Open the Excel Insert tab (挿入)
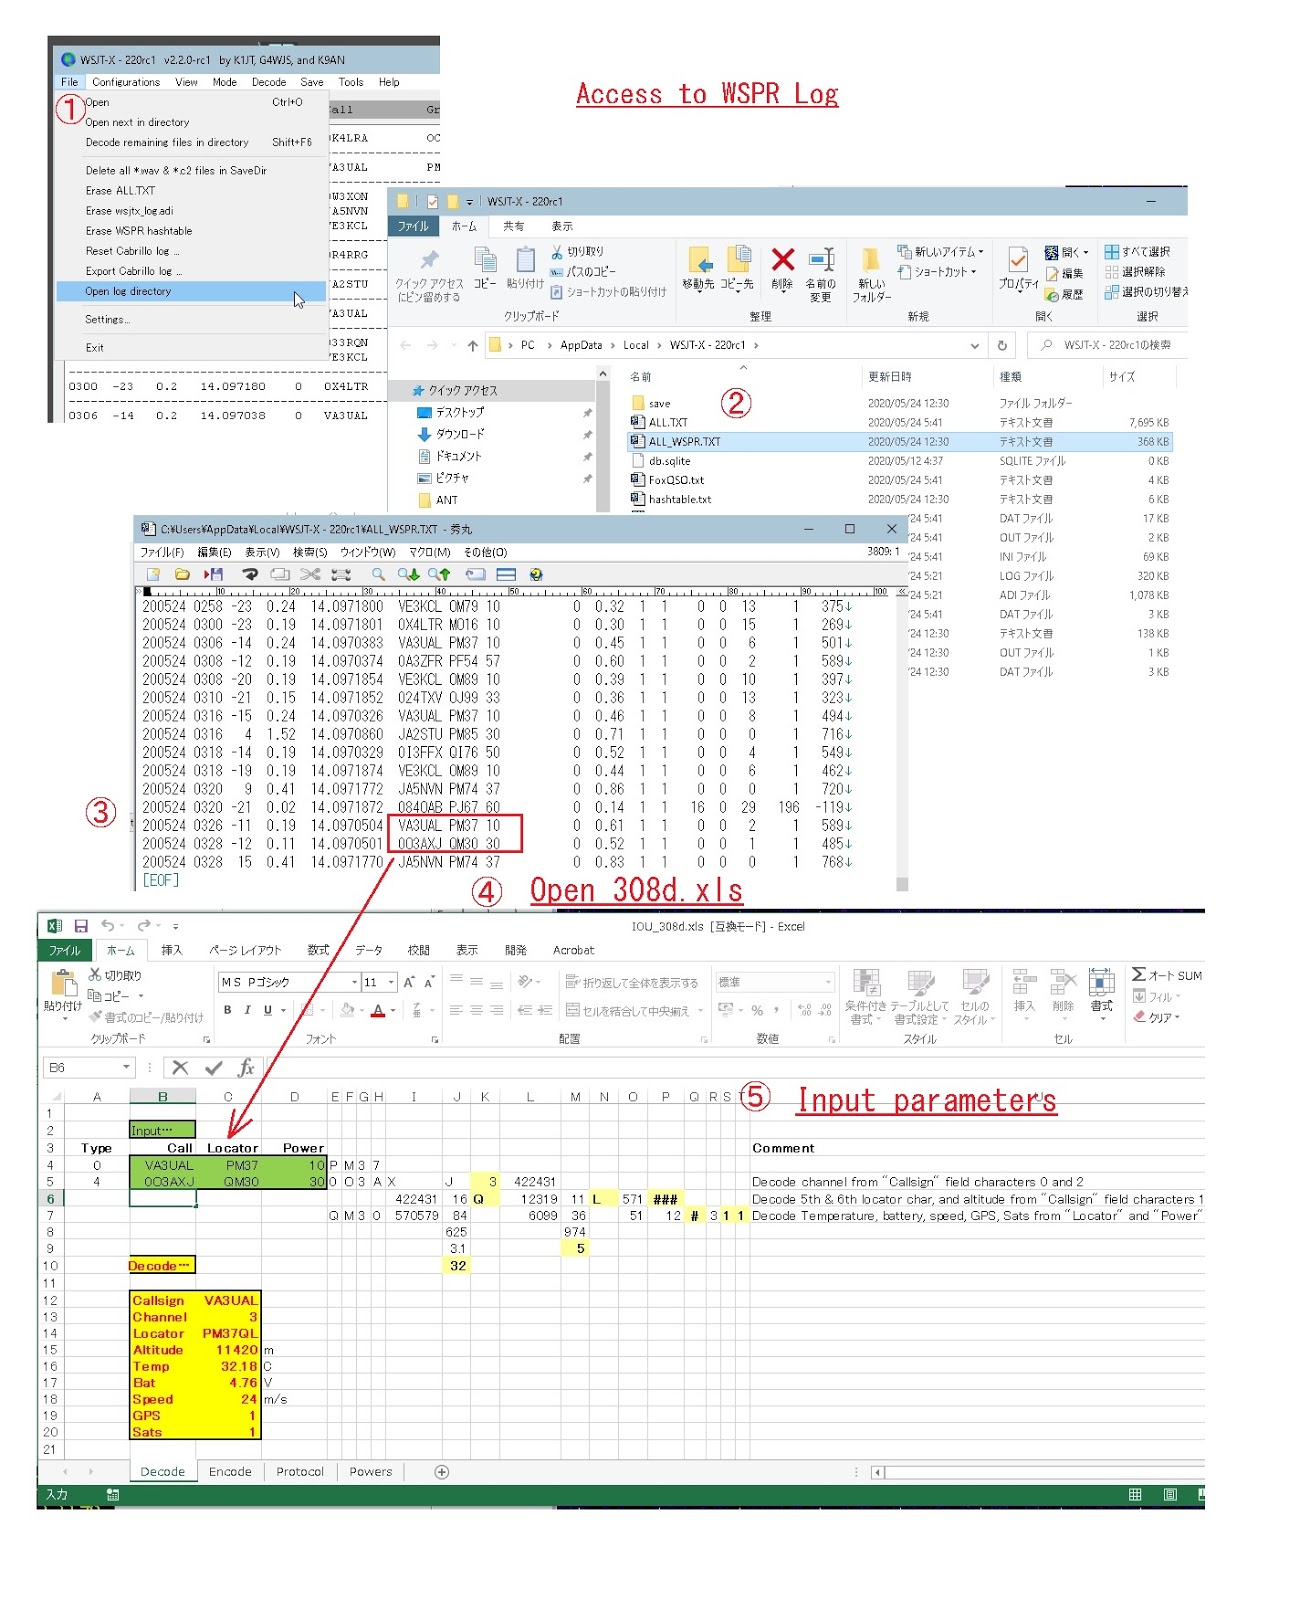 pyautogui.click(x=172, y=950)
